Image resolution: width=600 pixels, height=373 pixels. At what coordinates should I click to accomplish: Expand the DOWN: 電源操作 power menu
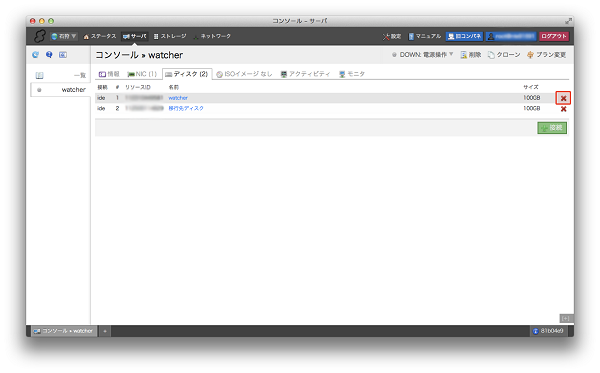422,55
